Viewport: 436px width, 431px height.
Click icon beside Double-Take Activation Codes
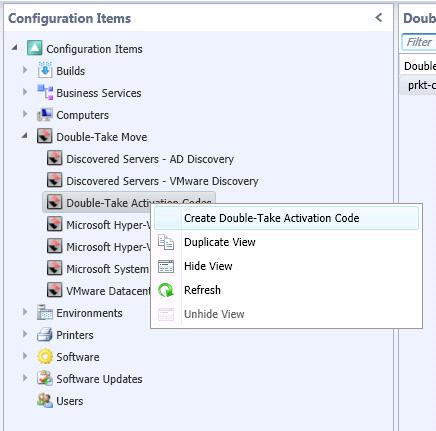55,202
